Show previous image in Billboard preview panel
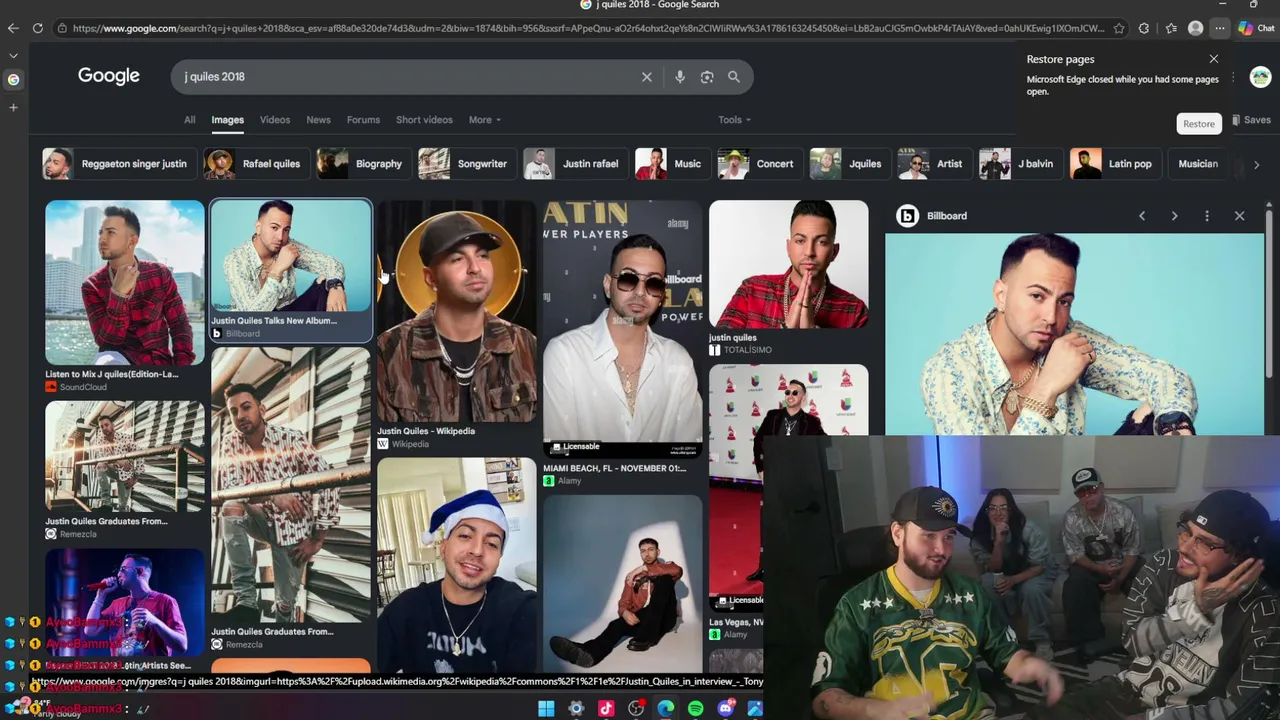1280x720 pixels. pyautogui.click(x=1142, y=216)
